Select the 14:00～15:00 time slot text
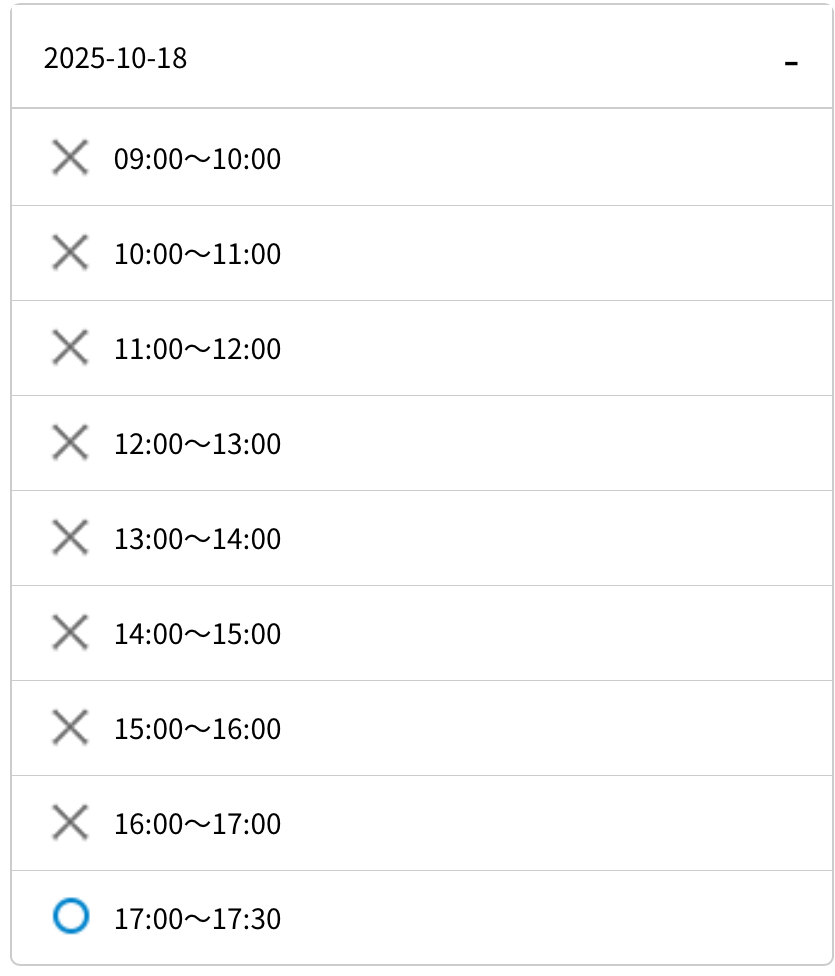 (x=197, y=634)
